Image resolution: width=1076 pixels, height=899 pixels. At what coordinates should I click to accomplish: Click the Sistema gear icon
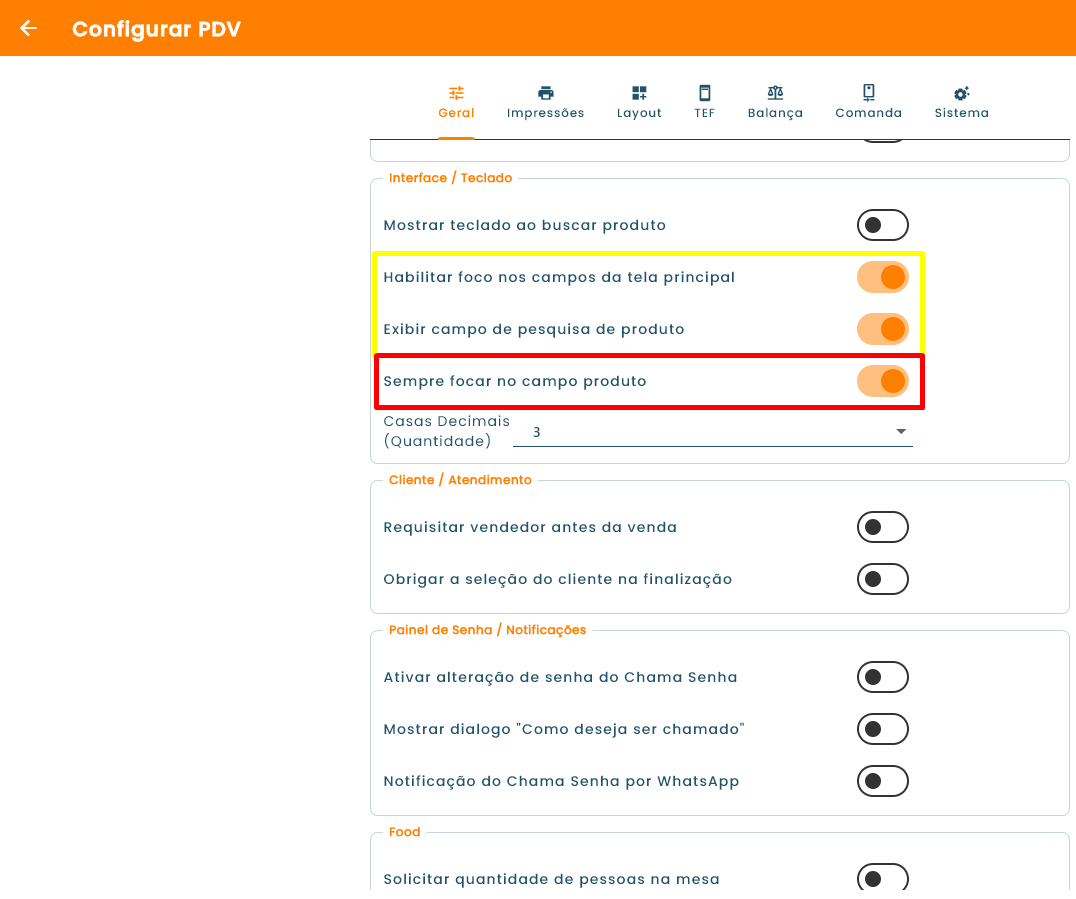click(961, 93)
